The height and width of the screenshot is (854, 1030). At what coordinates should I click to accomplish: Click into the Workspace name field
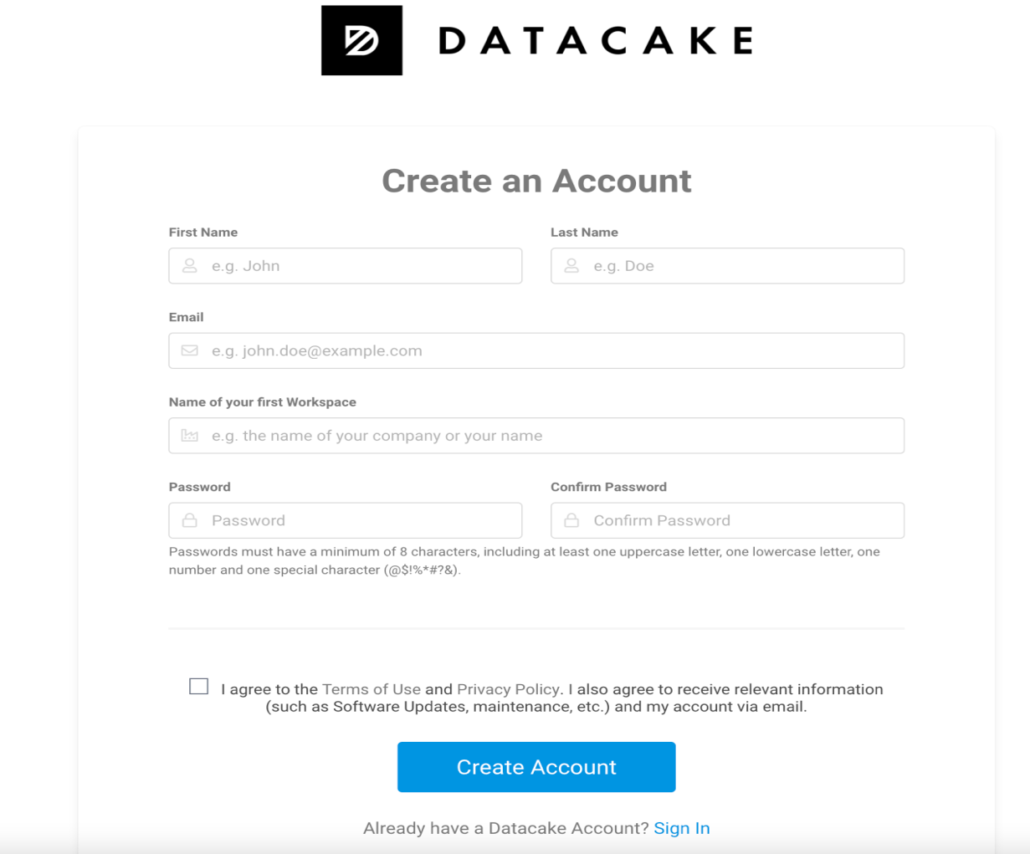tap(550, 436)
